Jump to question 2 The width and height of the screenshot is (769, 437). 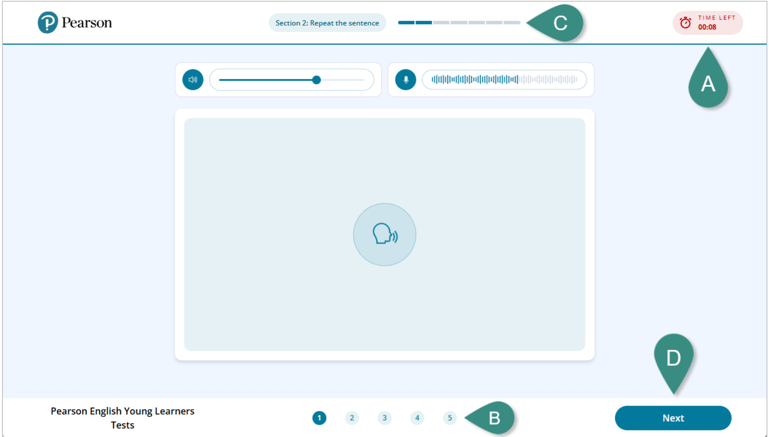[x=352, y=418]
